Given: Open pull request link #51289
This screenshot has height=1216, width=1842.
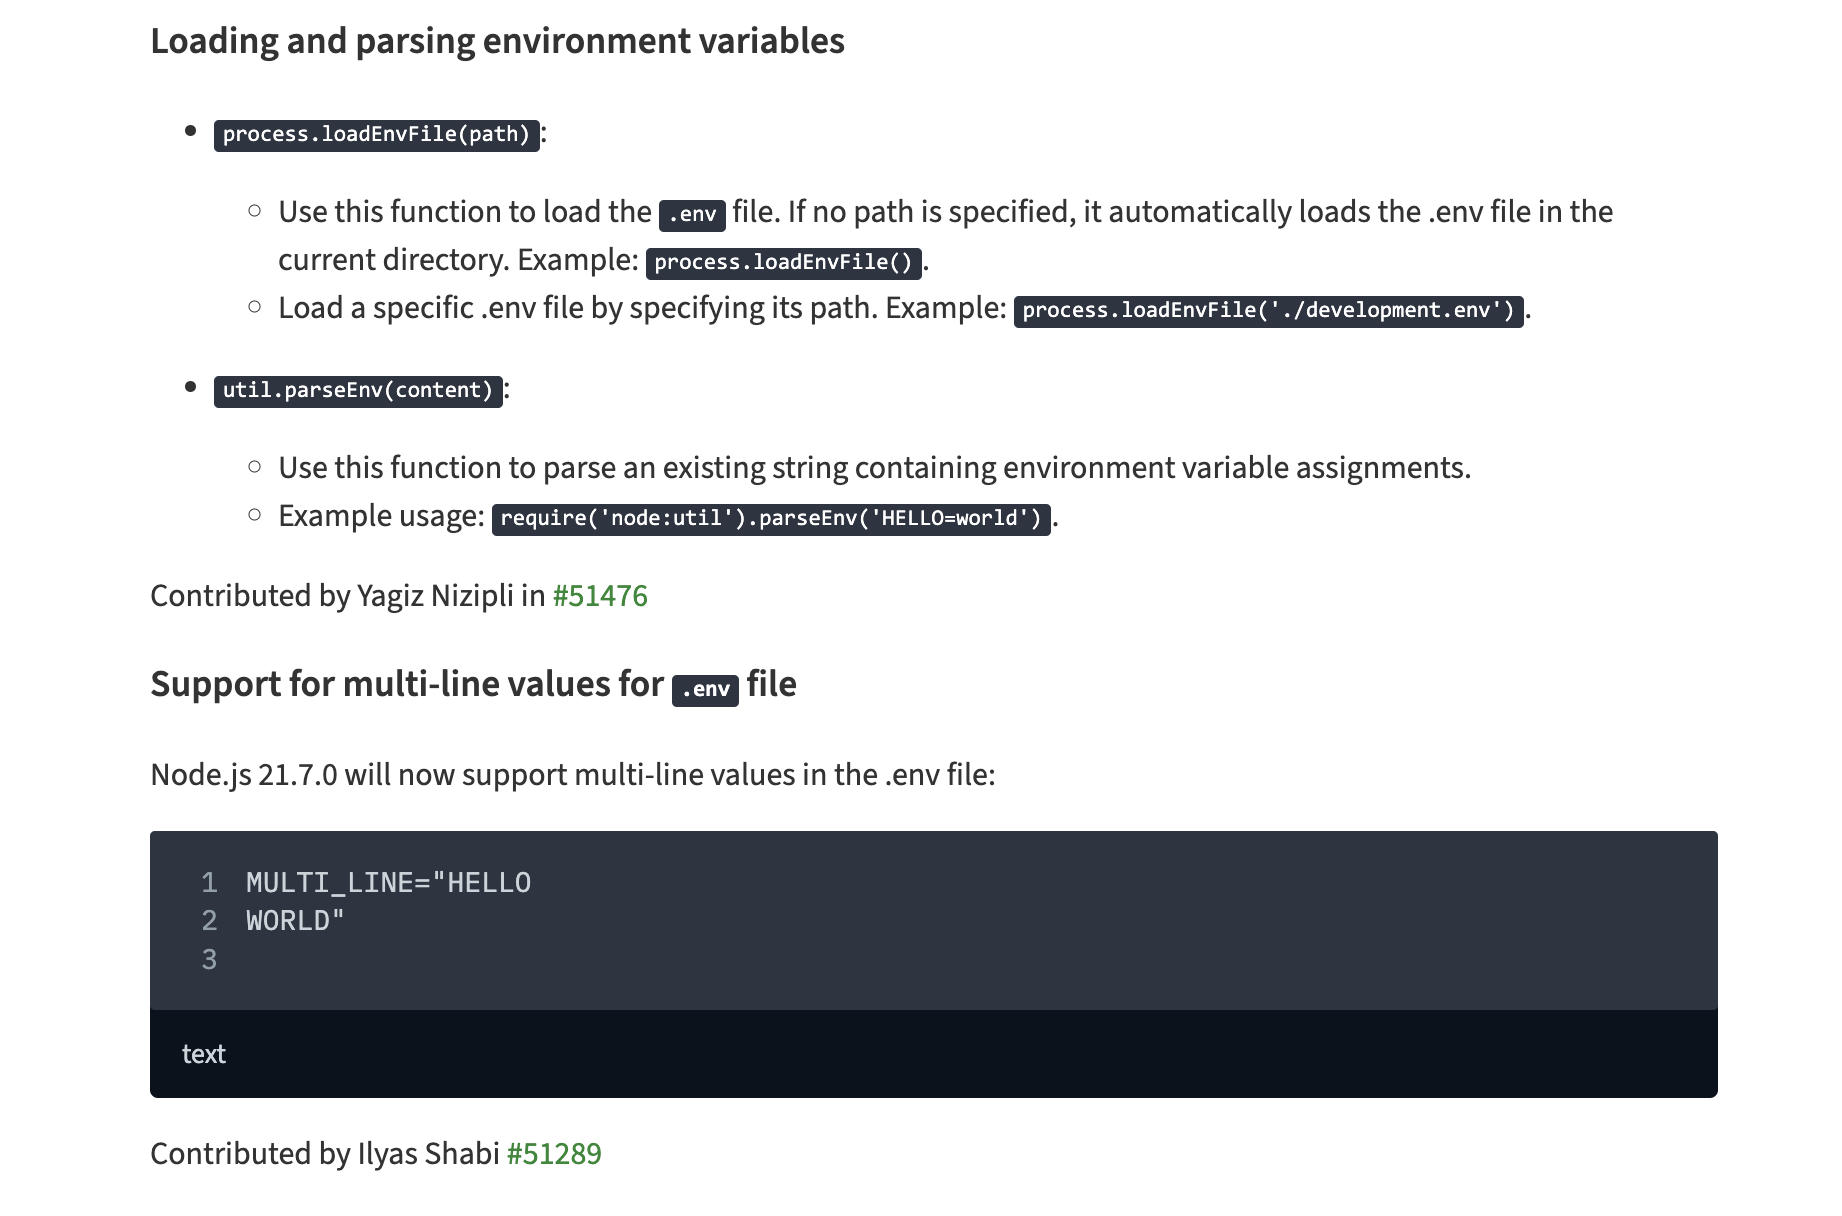Looking at the screenshot, I should click(x=554, y=1154).
